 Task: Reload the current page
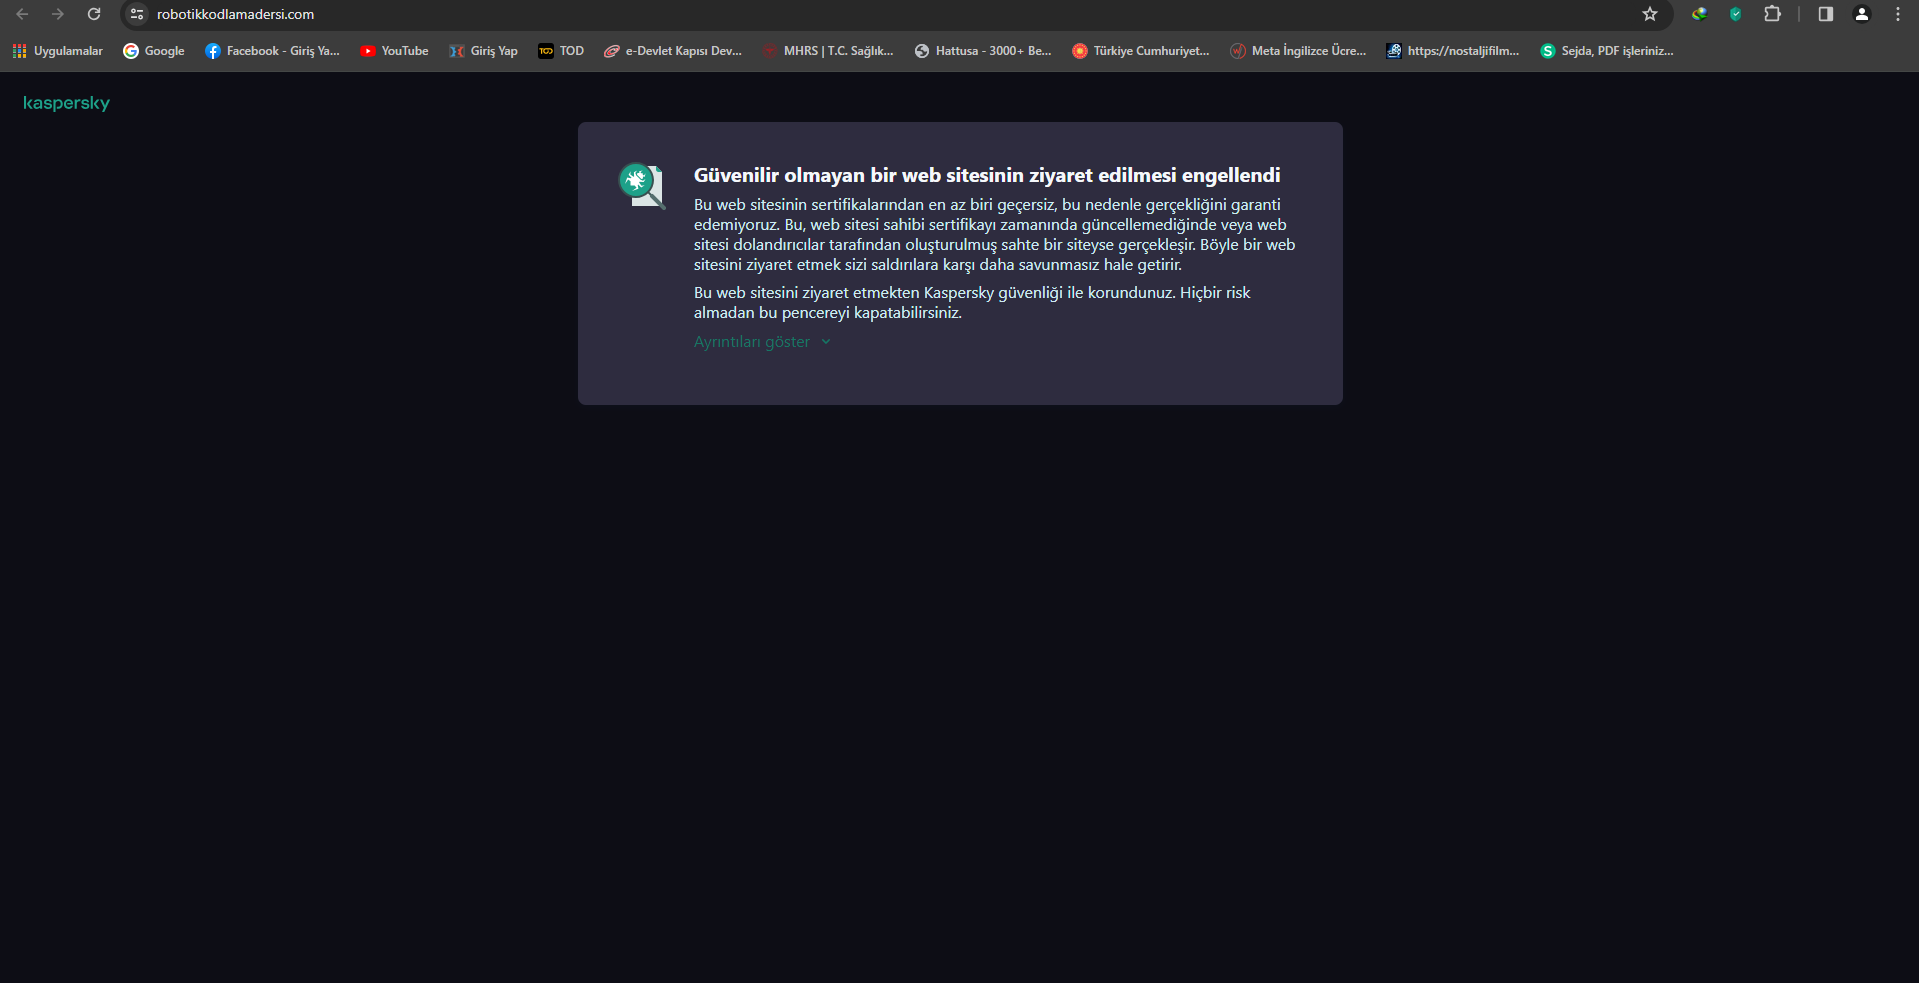(x=94, y=14)
